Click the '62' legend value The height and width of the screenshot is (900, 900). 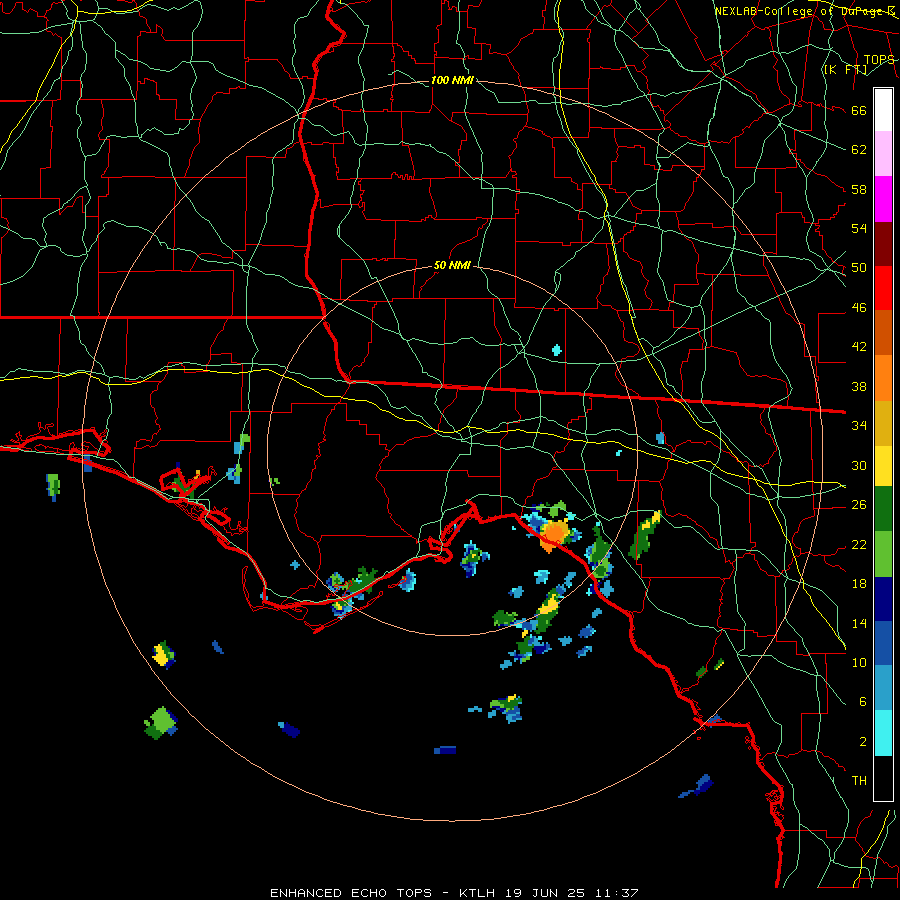tap(859, 149)
